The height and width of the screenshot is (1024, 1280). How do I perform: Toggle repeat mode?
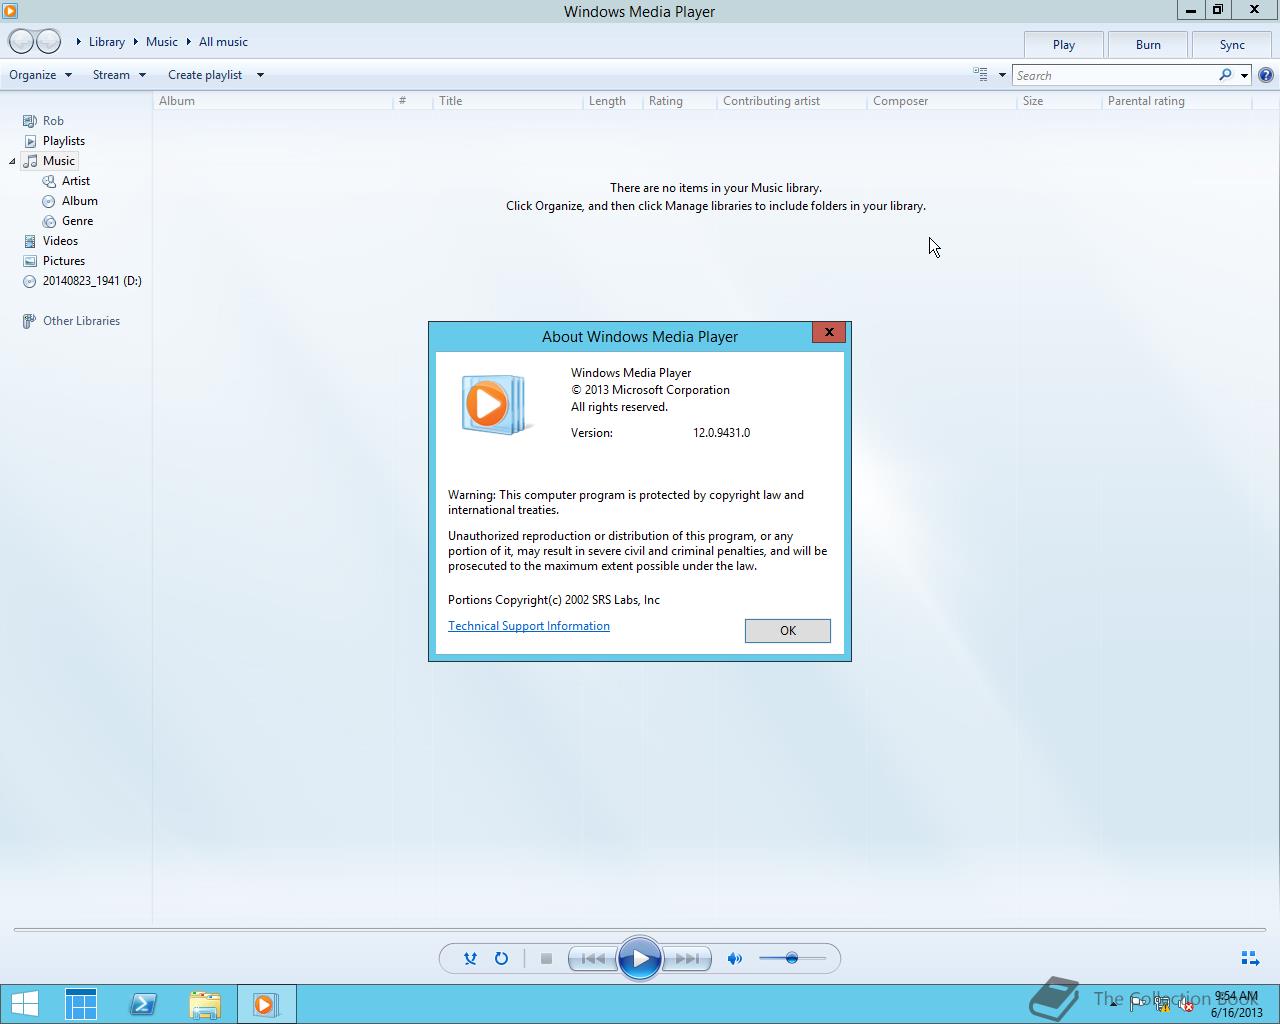click(x=501, y=958)
